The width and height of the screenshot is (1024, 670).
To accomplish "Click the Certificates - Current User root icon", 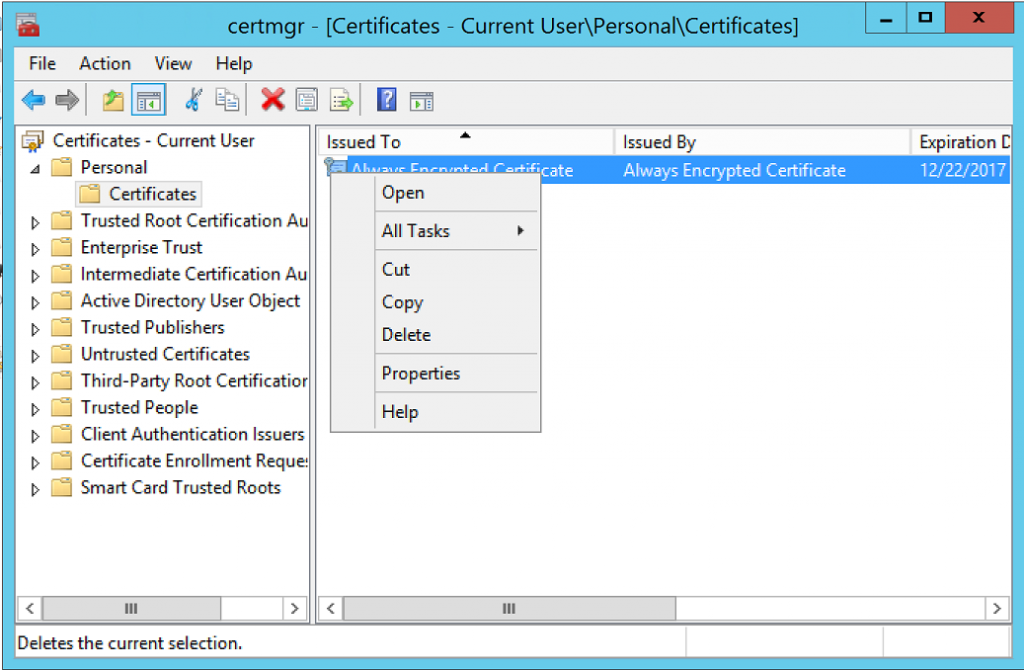I will (x=33, y=141).
